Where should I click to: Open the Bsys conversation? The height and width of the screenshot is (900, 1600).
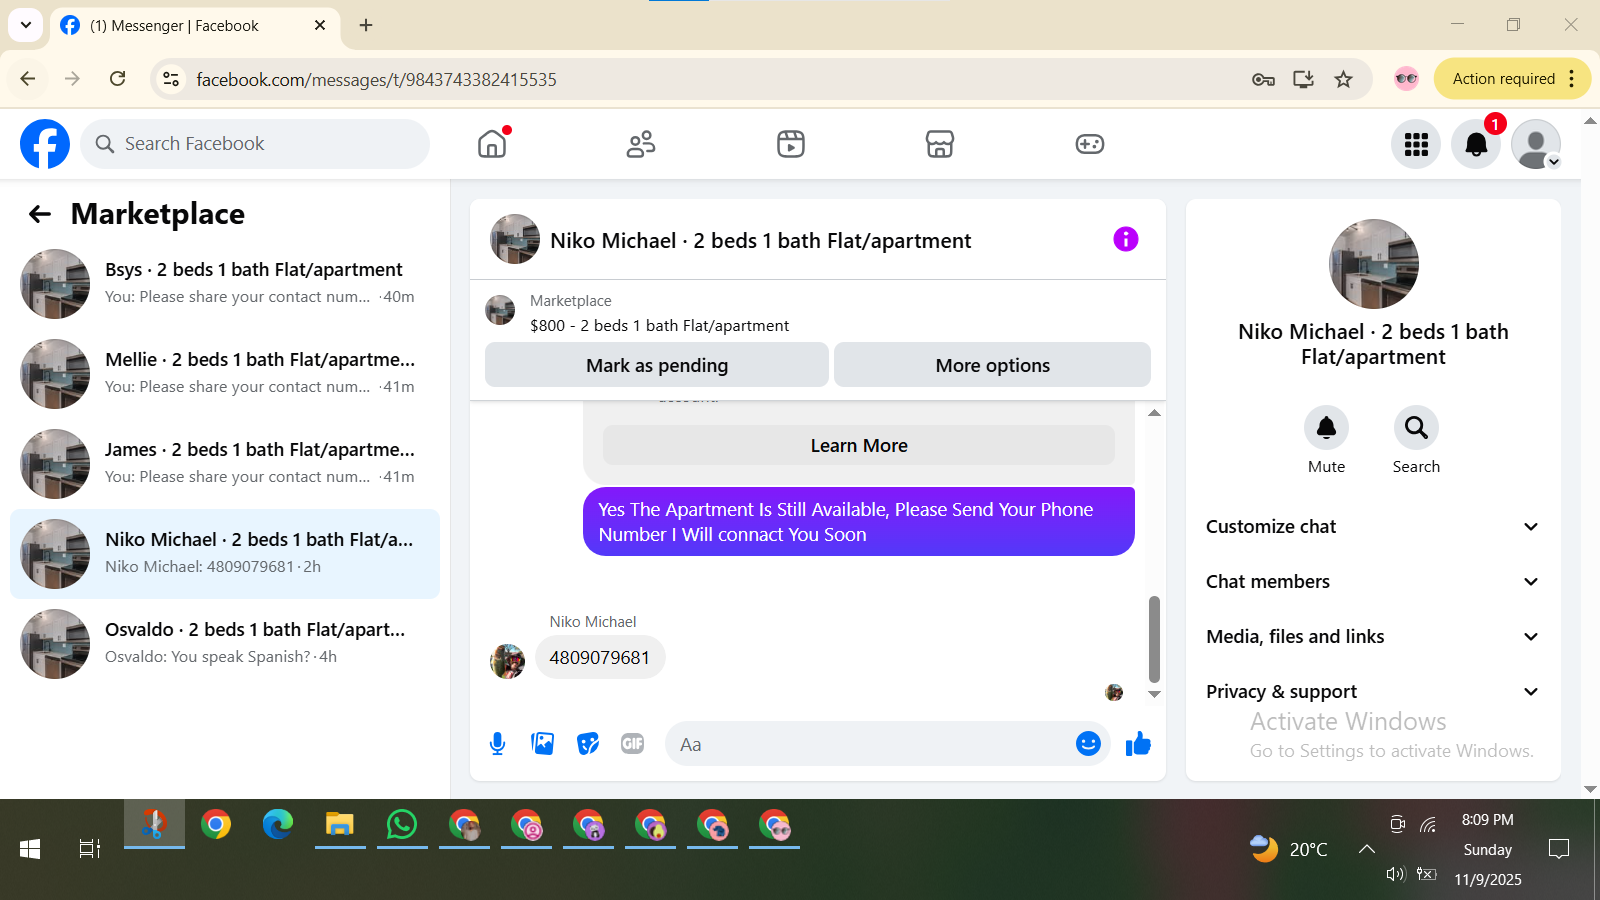click(x=225, y=284)
